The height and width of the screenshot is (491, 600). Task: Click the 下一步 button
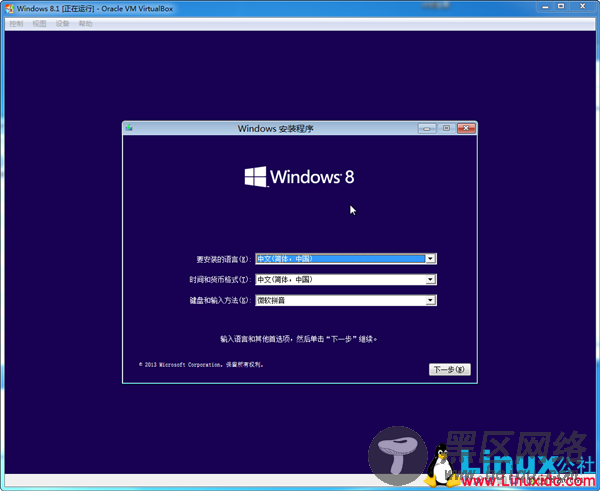[450, 369]
